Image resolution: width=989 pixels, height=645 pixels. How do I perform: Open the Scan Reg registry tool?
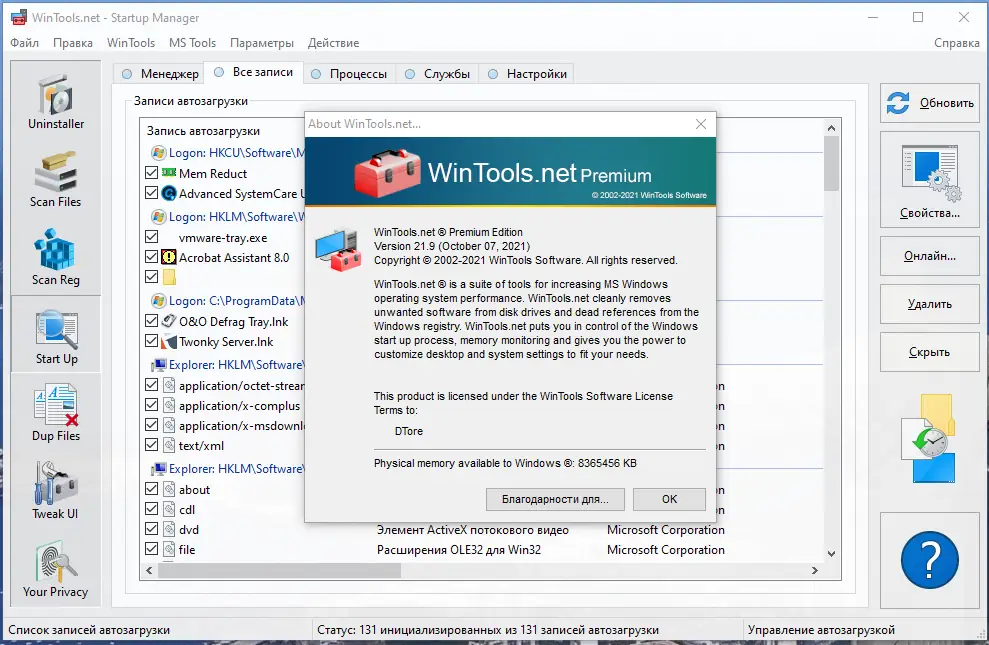[x=56, y=258]
